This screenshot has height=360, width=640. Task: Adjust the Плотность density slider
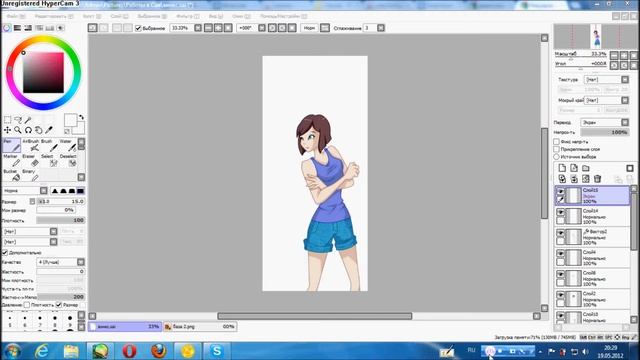click(x=60, y=220)
